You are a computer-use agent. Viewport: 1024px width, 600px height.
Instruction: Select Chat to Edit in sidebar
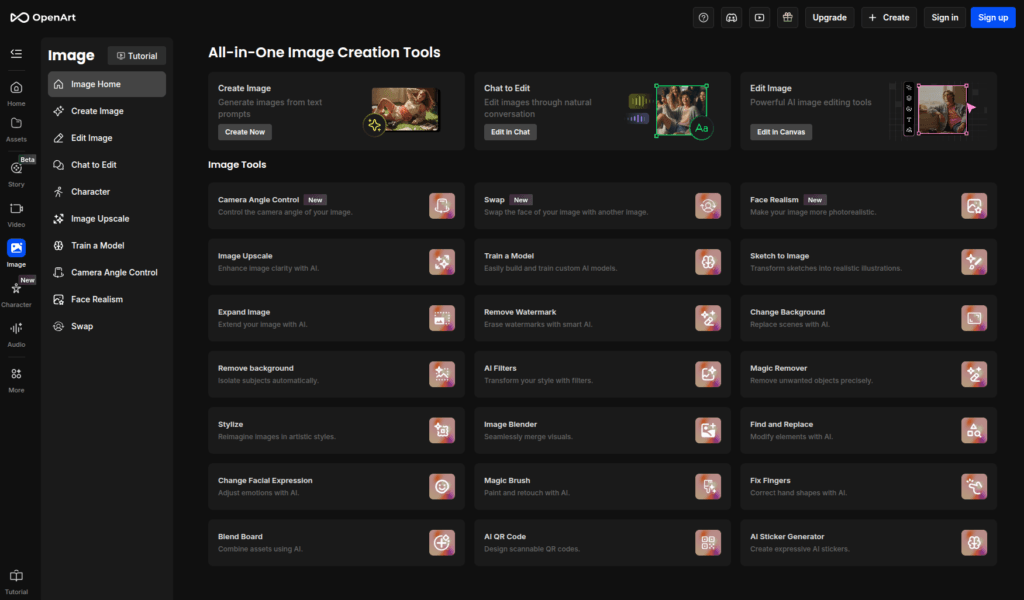tap(106, 165)
